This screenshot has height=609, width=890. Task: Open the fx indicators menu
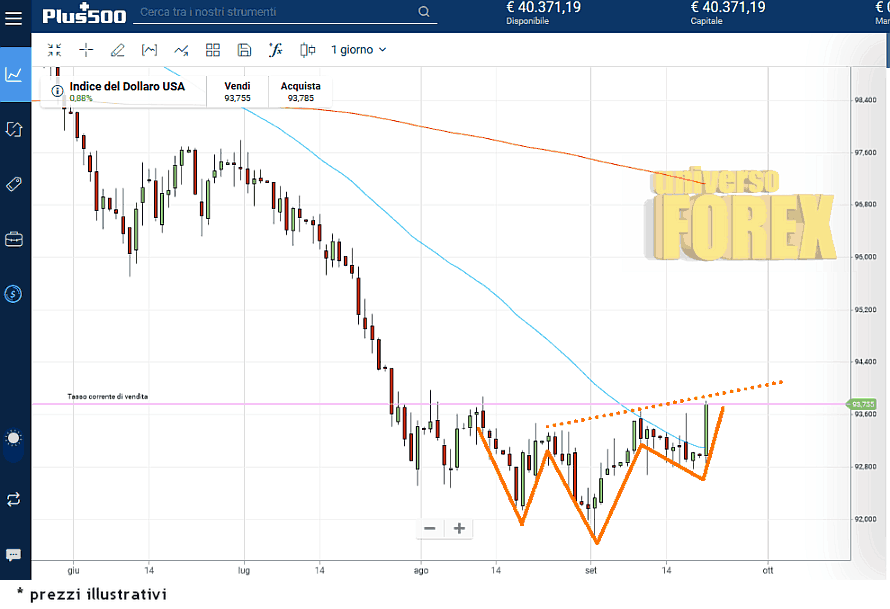(x=276, y=49)
